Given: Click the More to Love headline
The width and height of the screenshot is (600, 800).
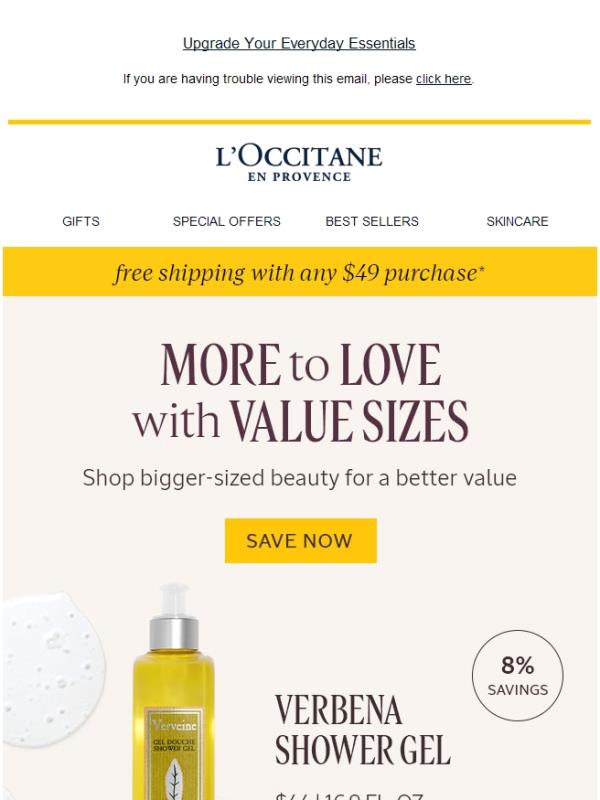Looking at the screenshot, I should tap(301, 392).
